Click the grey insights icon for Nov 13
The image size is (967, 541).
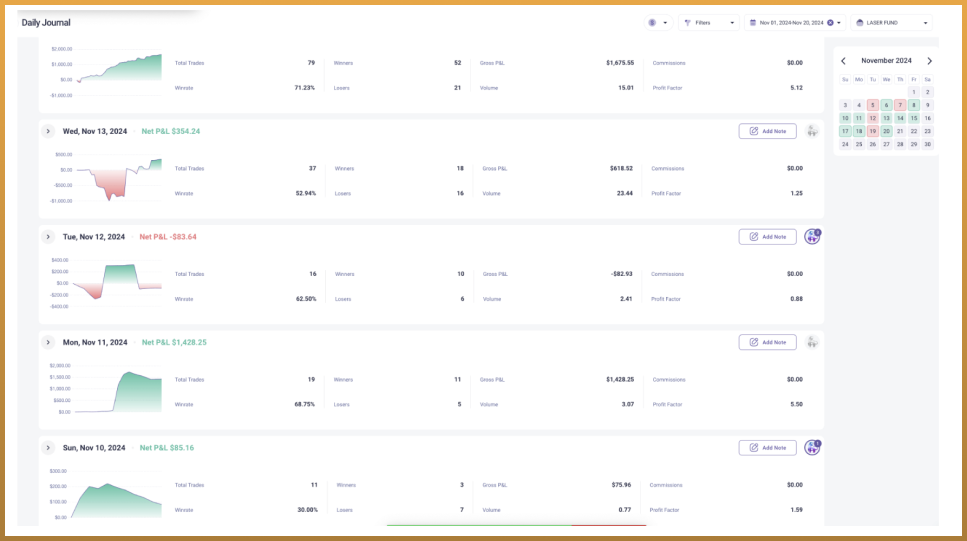coord(812,131)
